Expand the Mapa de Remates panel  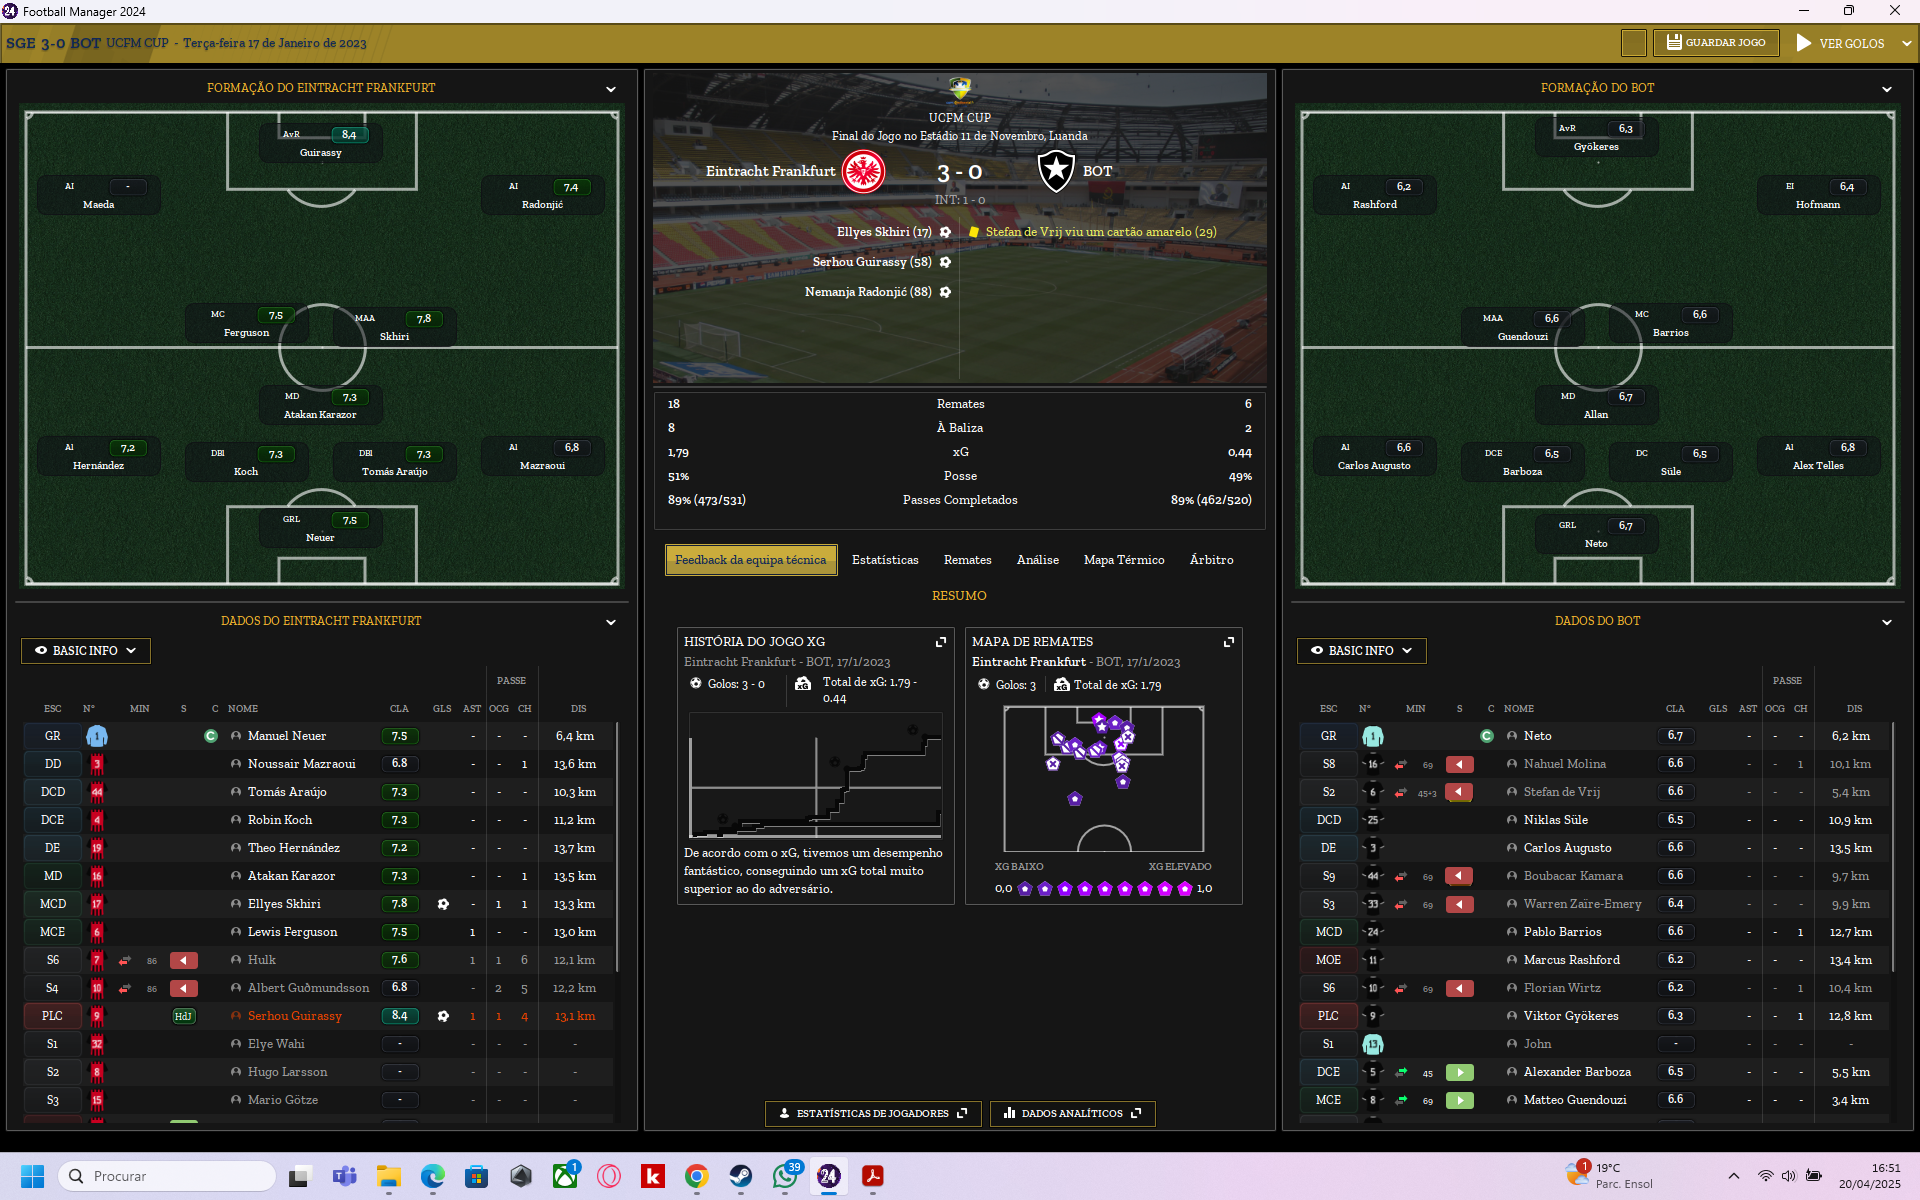coord(1228,642)
